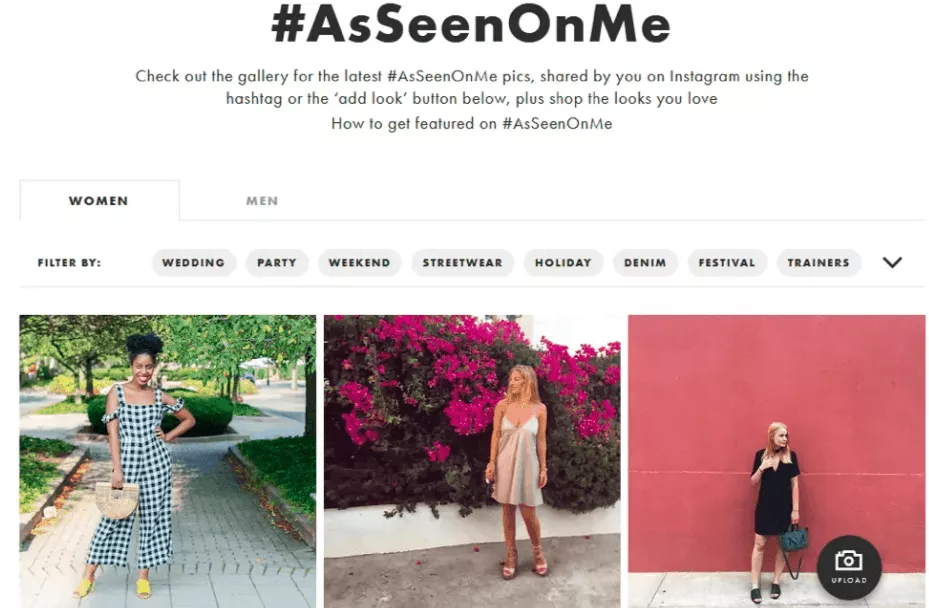Turn on the Trainers filter

817,263
